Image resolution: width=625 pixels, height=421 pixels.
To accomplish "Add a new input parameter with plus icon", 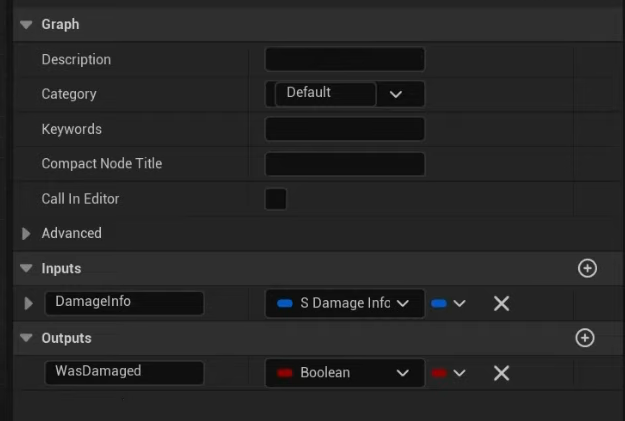I will pos(587,268).
